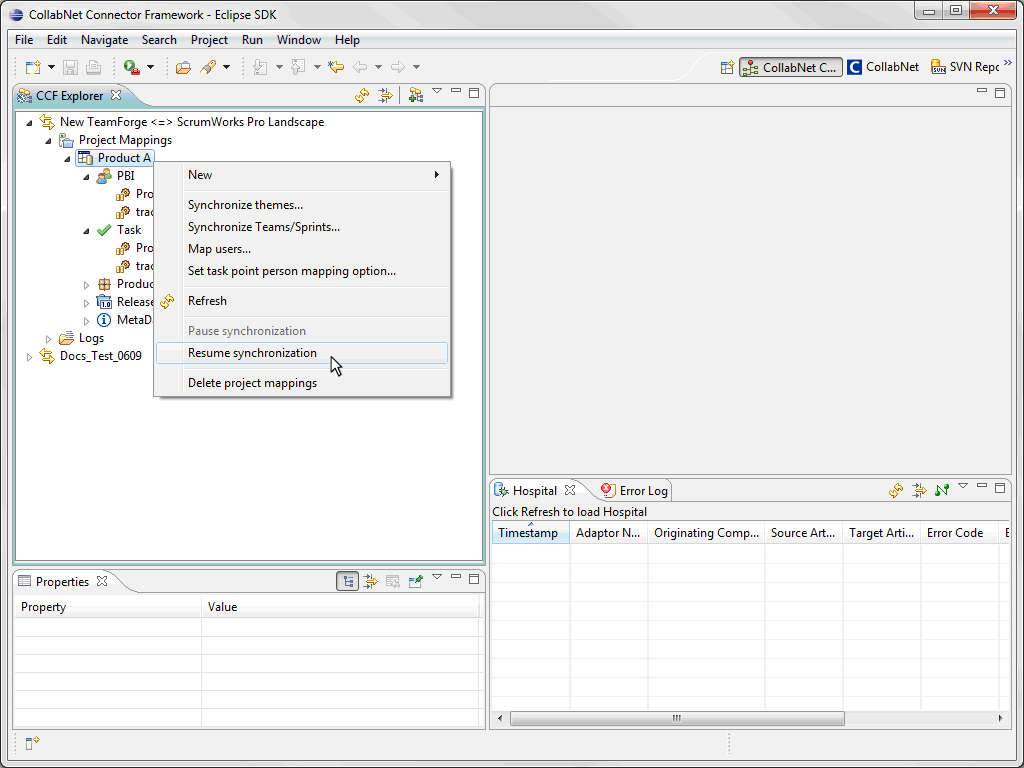Click the Hospital refresh icon
Screen dimensions: 1024x768
coord(896,490)
